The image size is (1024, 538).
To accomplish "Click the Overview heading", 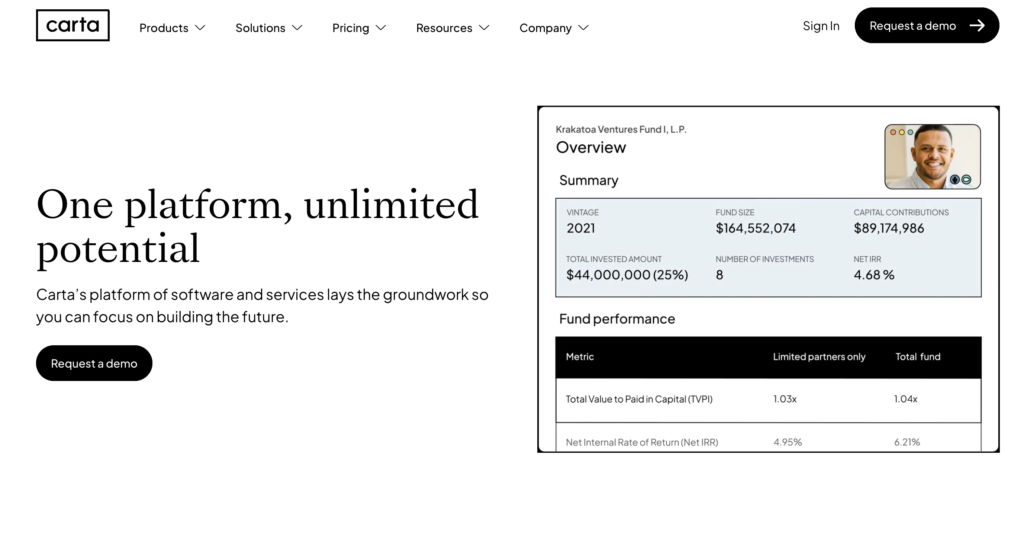I will tap(591, 148).
